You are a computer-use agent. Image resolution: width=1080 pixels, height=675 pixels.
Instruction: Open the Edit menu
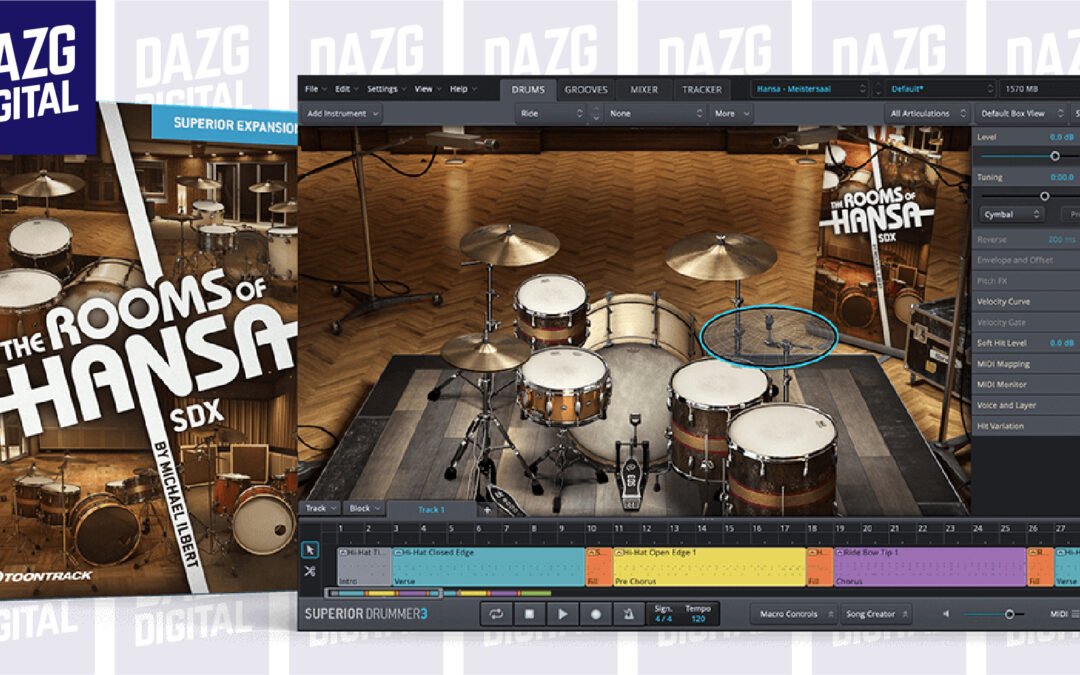point(346,89)
